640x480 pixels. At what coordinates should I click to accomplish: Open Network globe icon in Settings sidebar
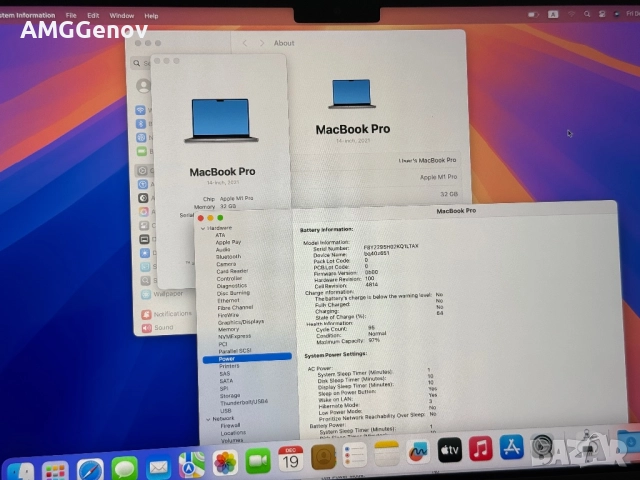(x=142, y=138)
